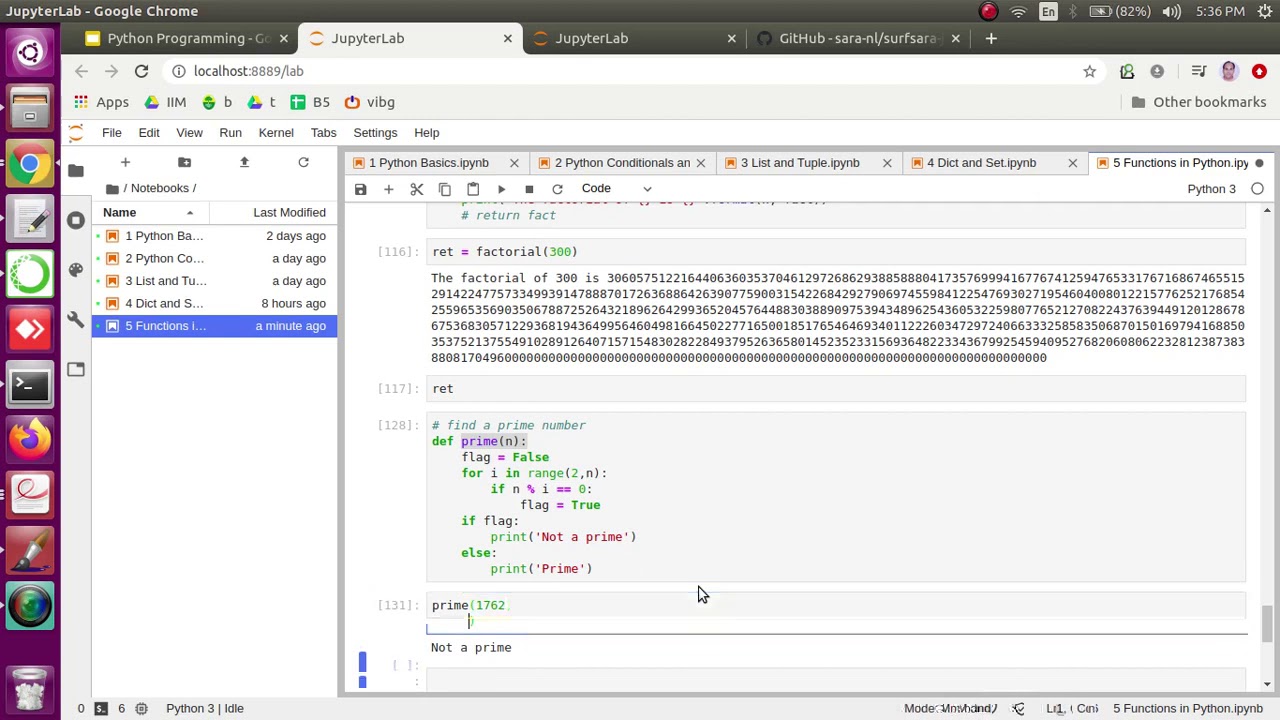Image resolution: width=1280 pixels, height=720 pixels.
Task: Open the commands palette sidebar
Action: tap(76, 270)
